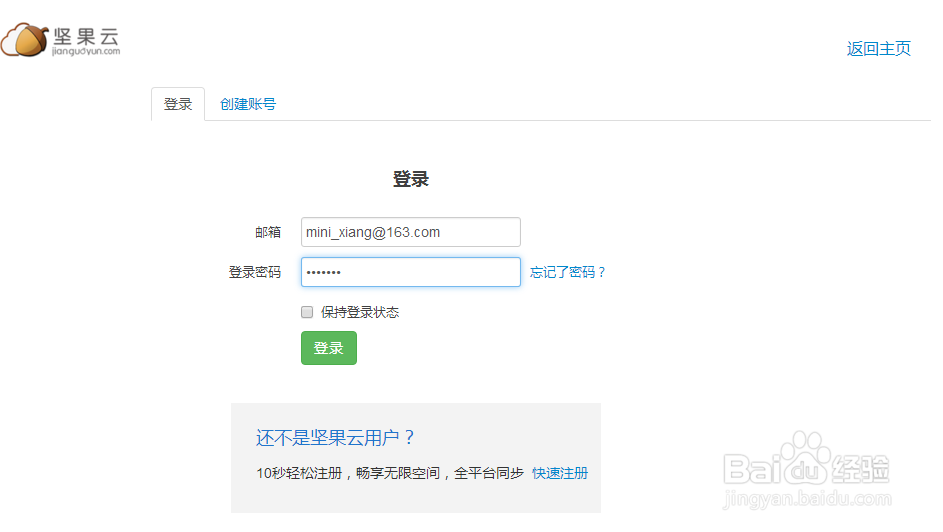Viewport: 943px width, 532px height.
Task: Open the 快速注册 link
Action: tap(560, 473)
